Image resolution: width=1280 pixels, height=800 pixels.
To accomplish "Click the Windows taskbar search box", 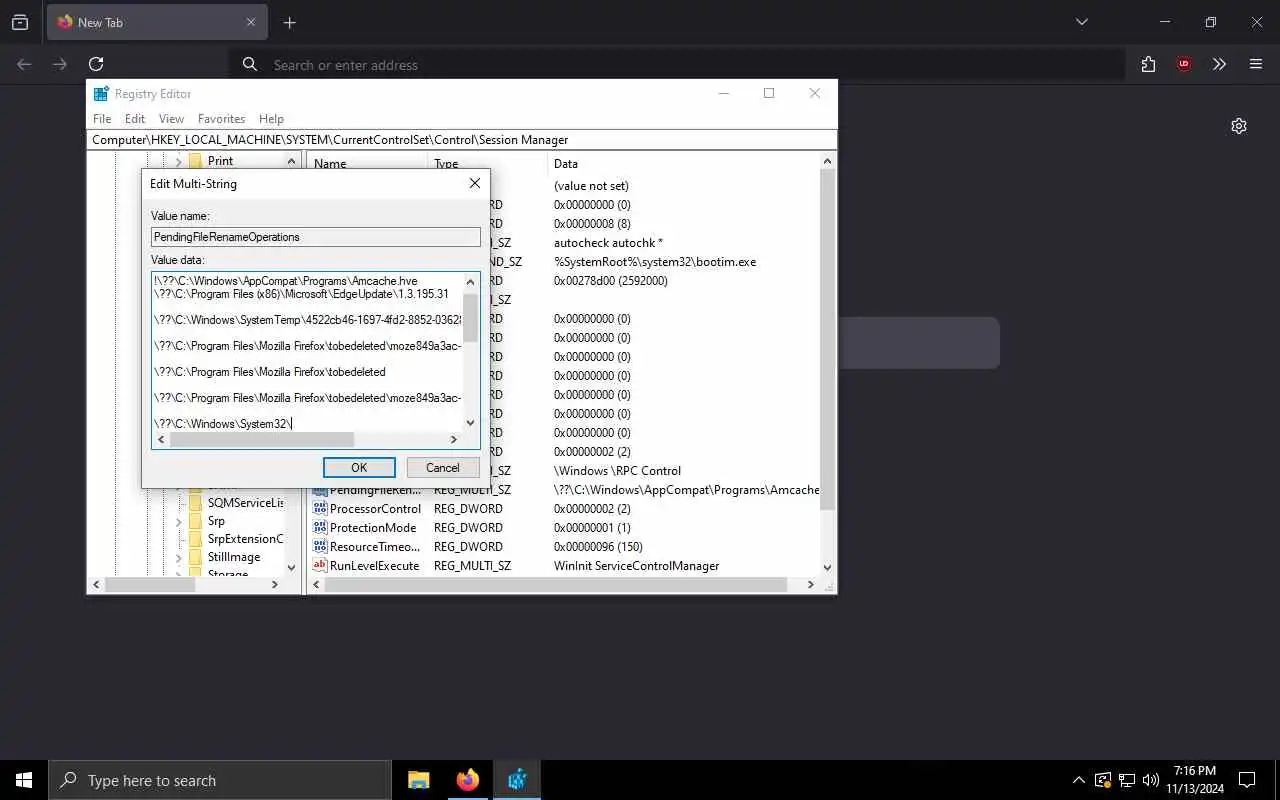I will 220,780.
